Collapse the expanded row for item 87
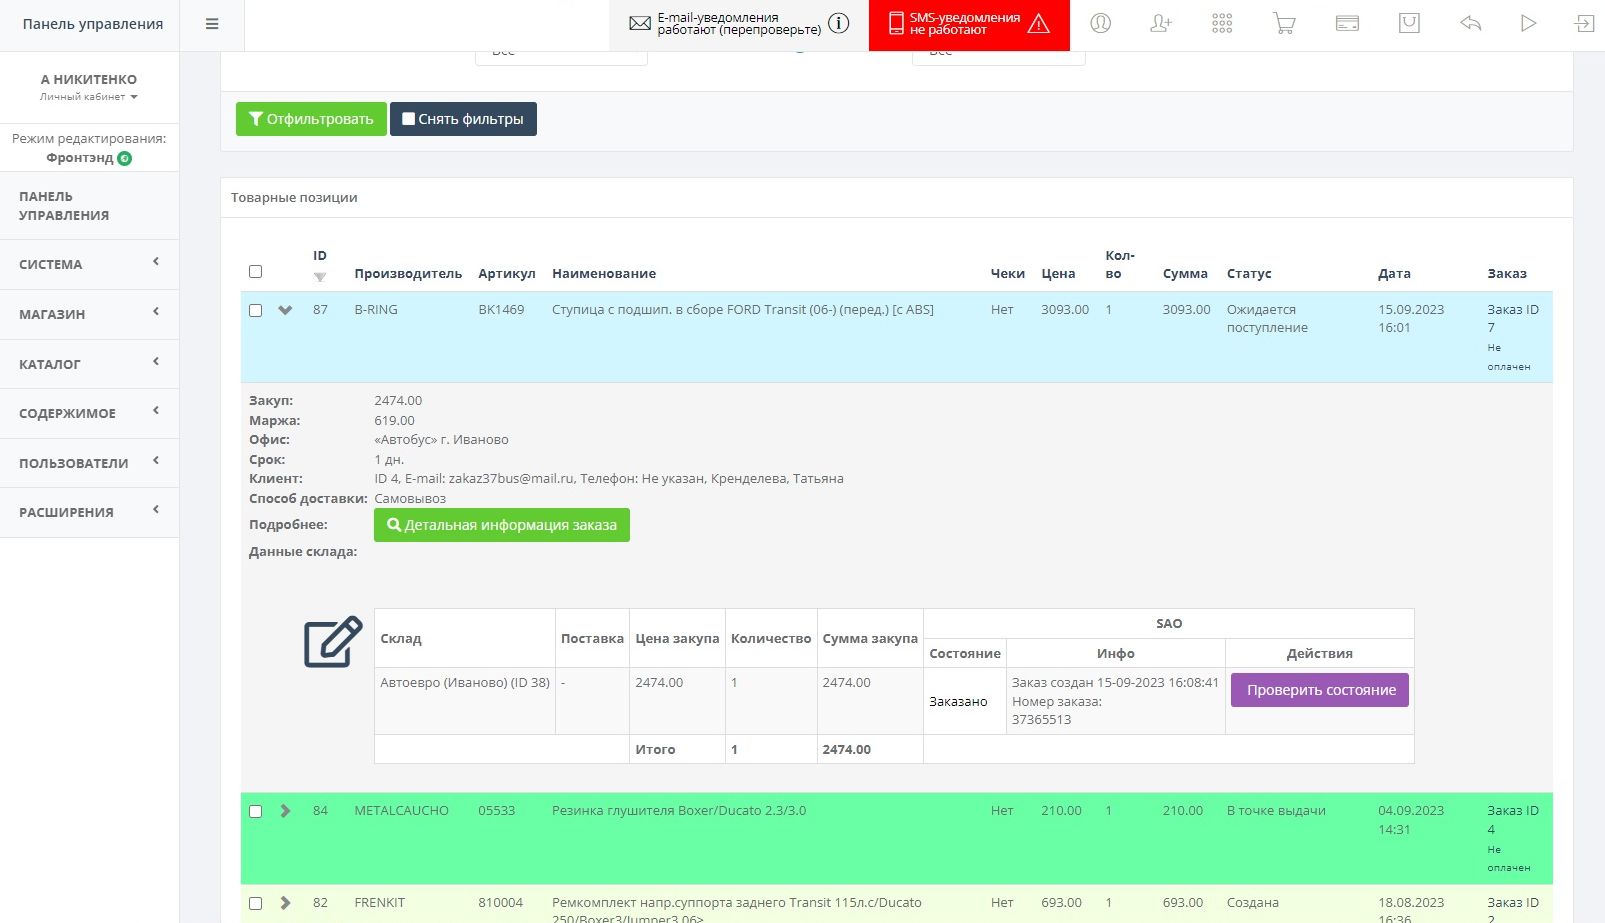1605x923 pixels. pyautogui.click(x=285, y=311)
